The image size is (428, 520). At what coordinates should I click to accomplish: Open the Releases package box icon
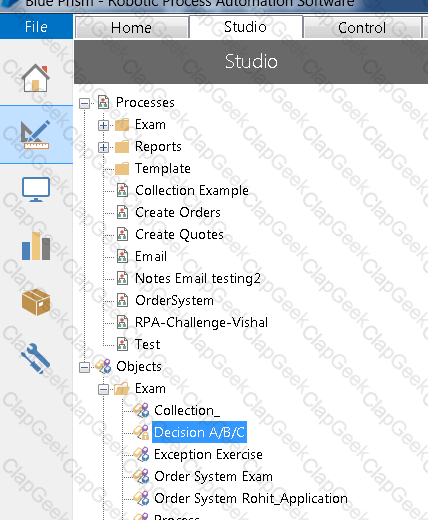(x=36, y=302)
